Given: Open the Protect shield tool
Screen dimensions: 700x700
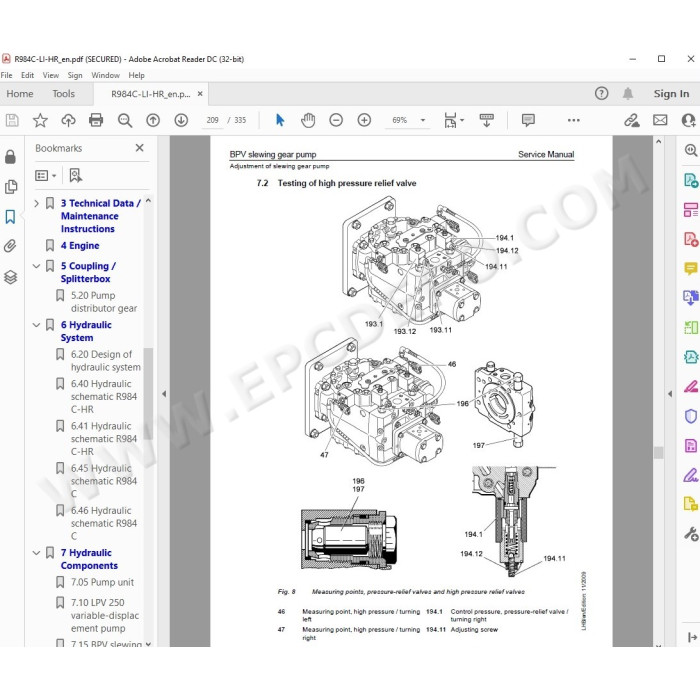Looking at the screenshot, I should [691, 416].
